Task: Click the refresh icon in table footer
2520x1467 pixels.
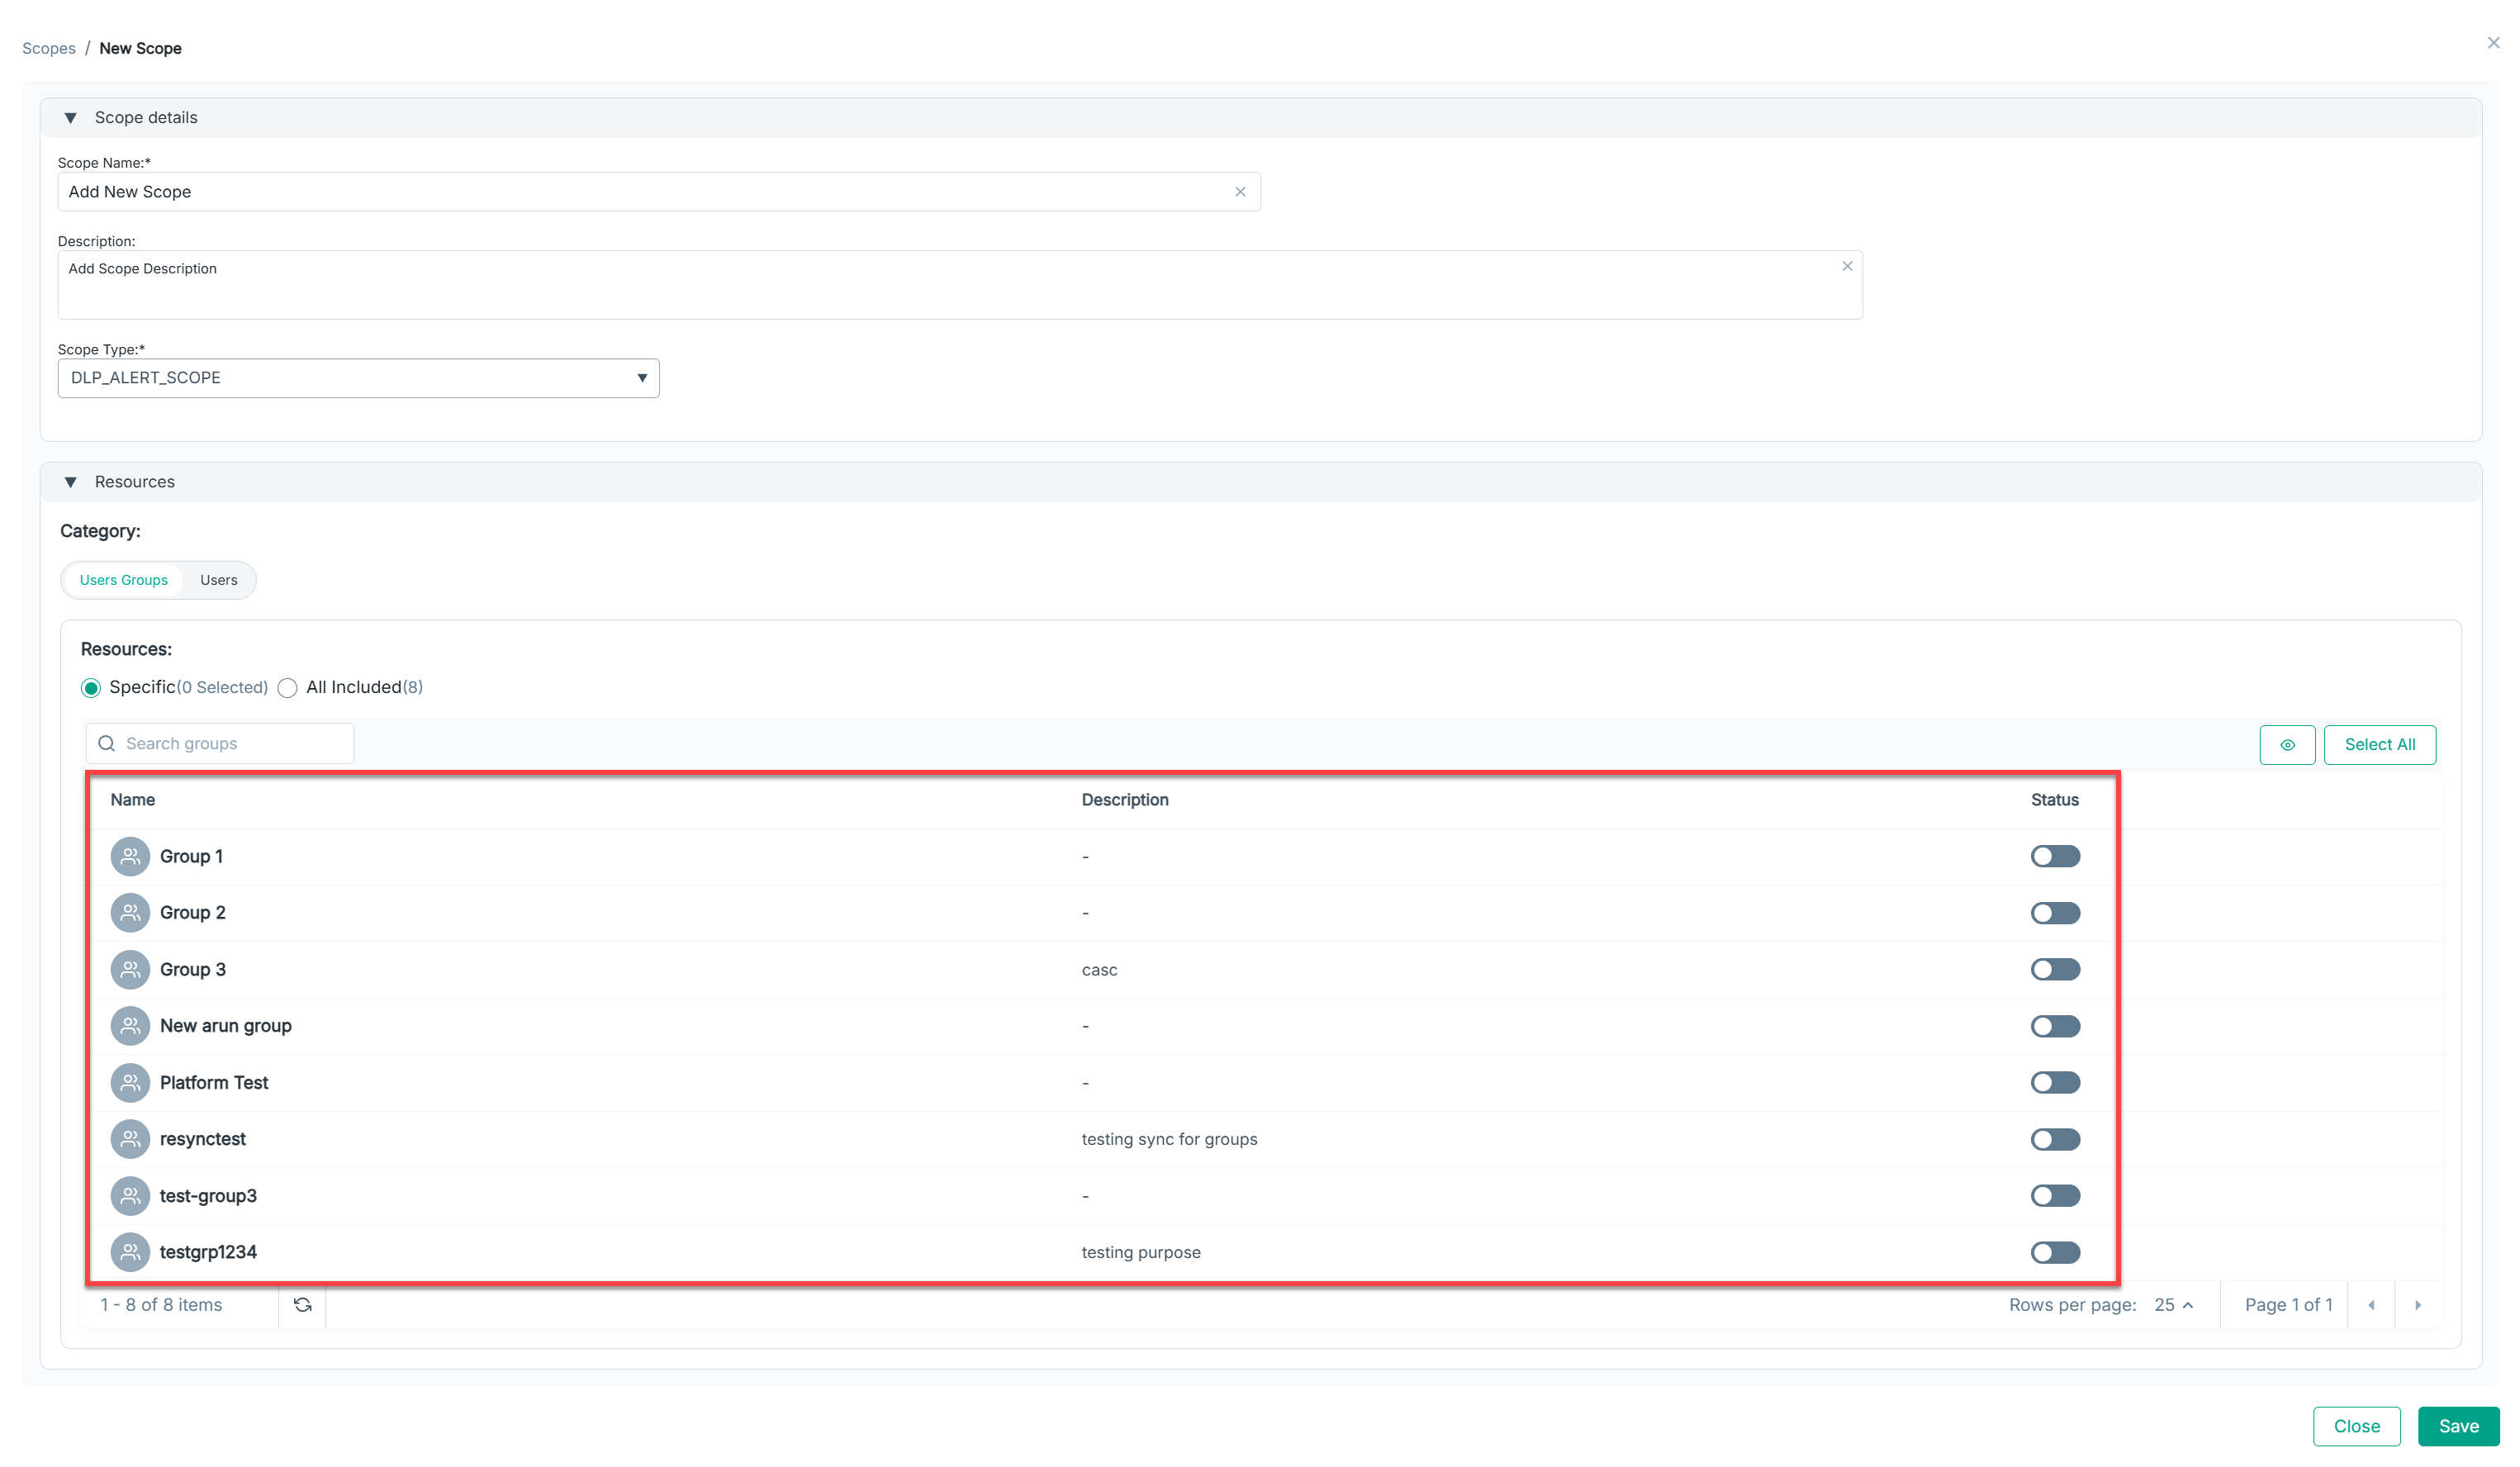Action: 302,1304
